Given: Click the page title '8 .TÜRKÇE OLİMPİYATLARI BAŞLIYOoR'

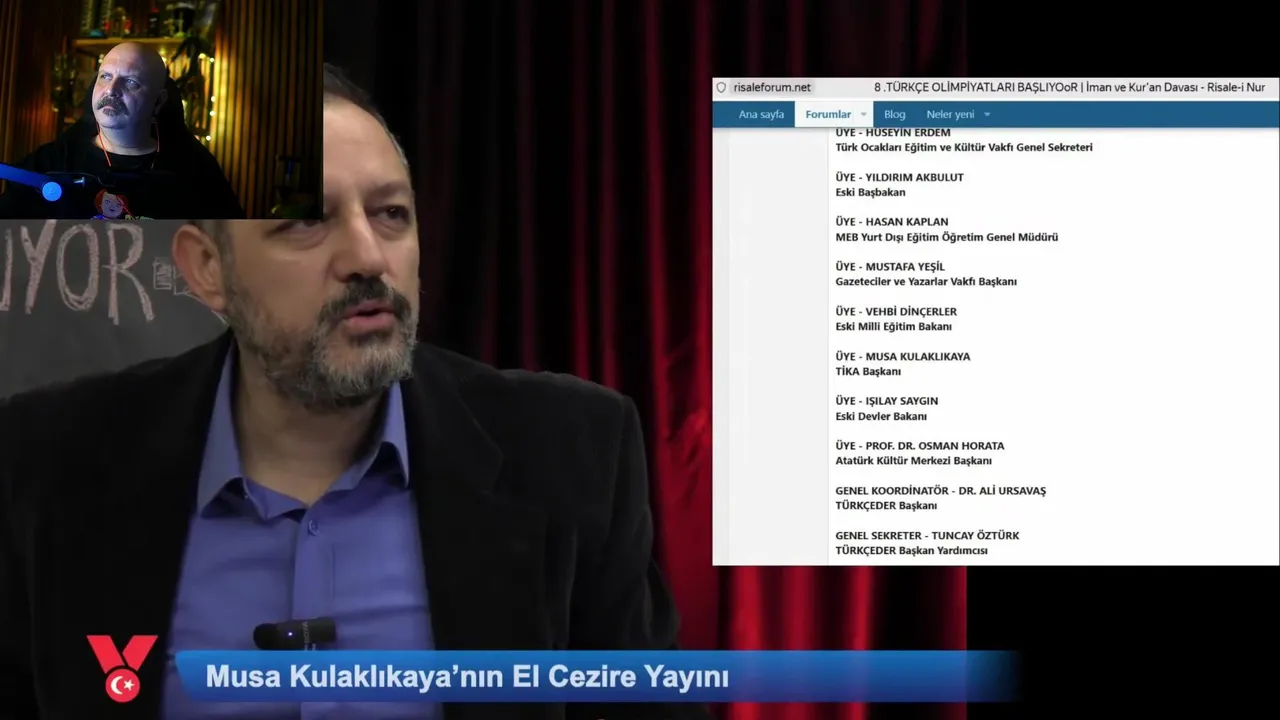Looking at the screenshot, I should (975, 87).
